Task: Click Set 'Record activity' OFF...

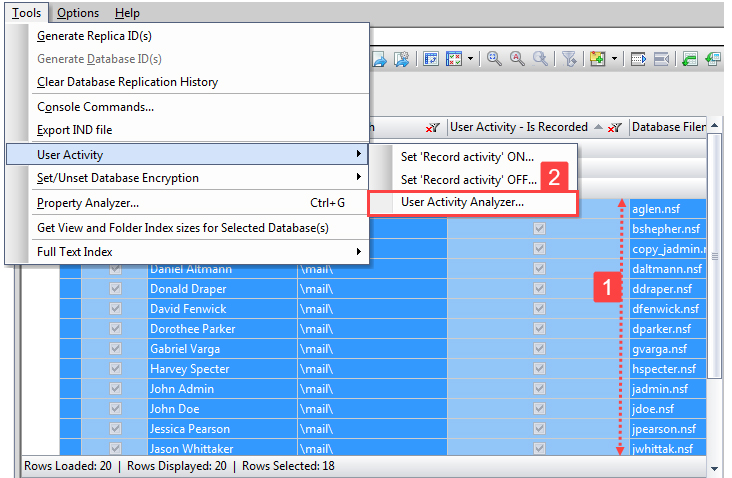Action: pyautogui.click(x=468, y=180)
